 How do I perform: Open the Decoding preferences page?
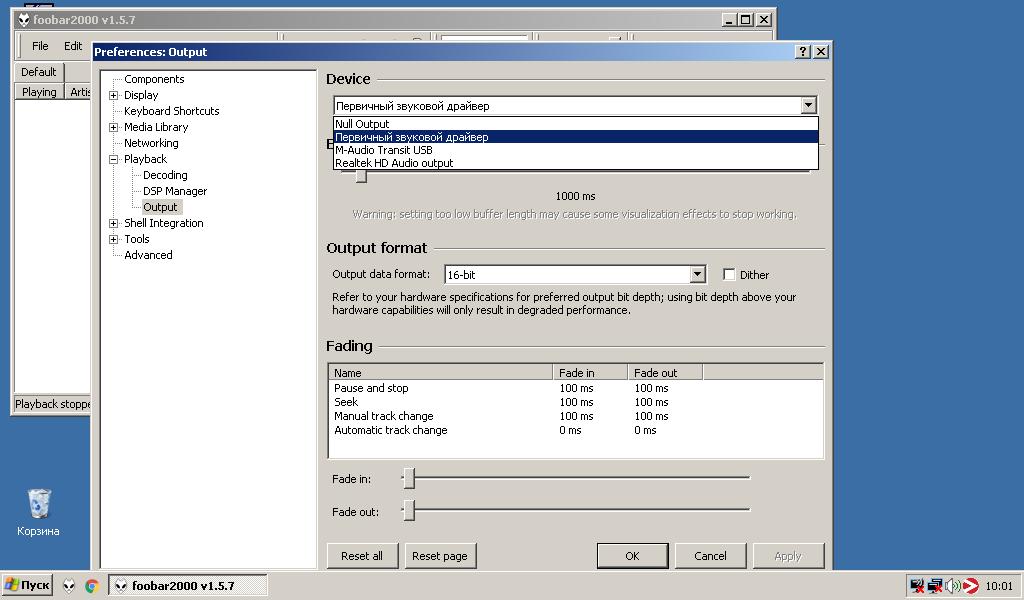pyautogui.click(x=165, y=175)
